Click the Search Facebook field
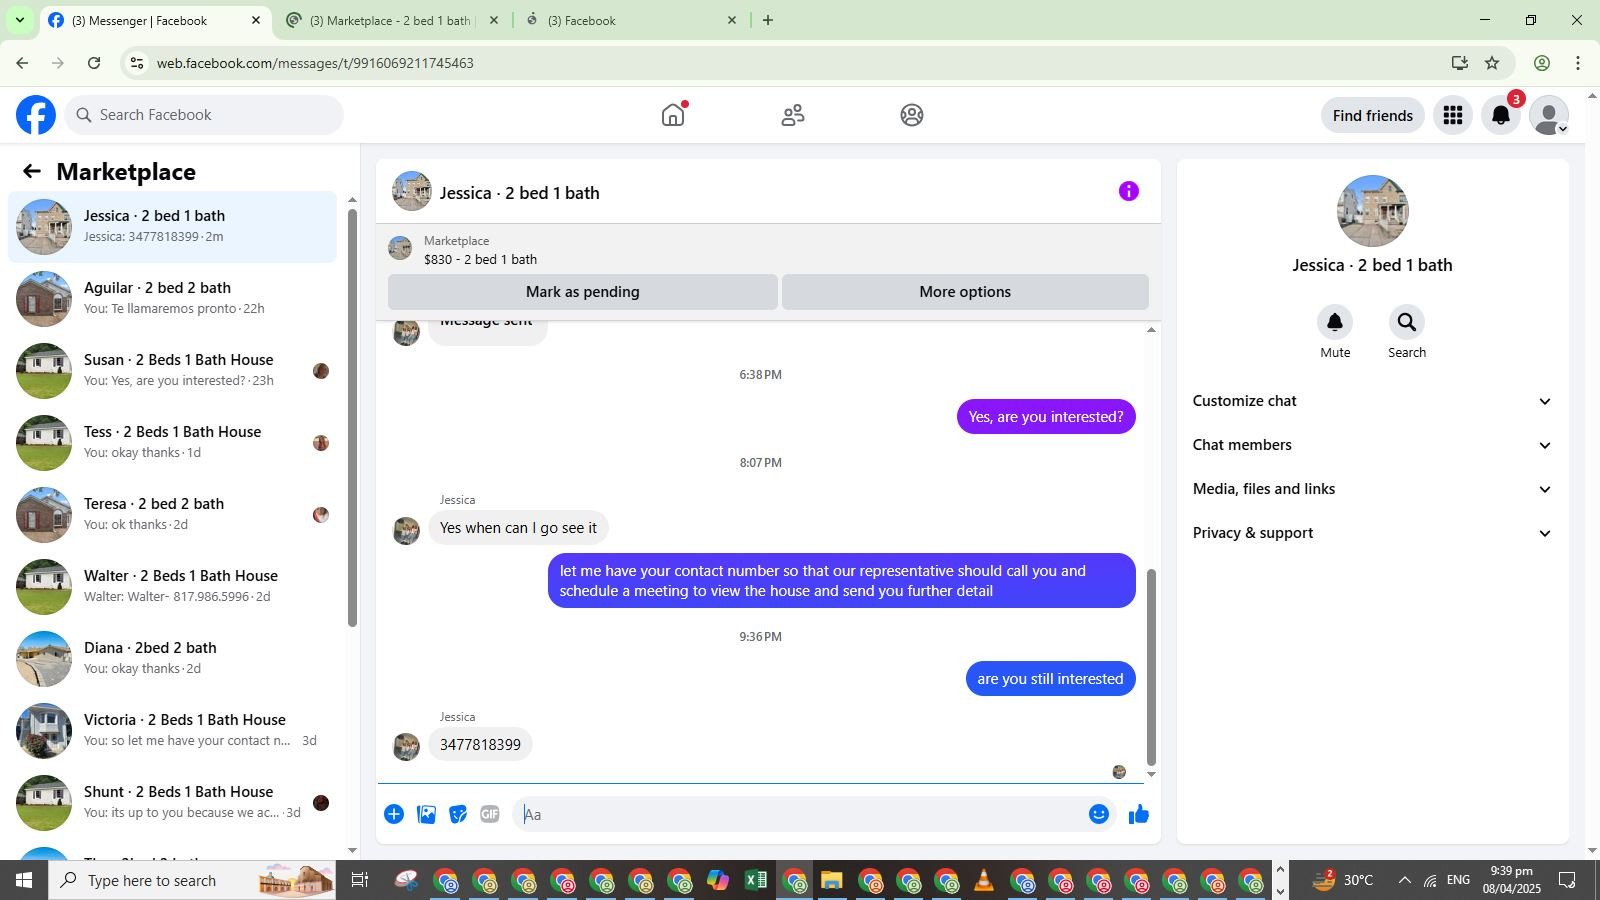 (x=205, y=115)
